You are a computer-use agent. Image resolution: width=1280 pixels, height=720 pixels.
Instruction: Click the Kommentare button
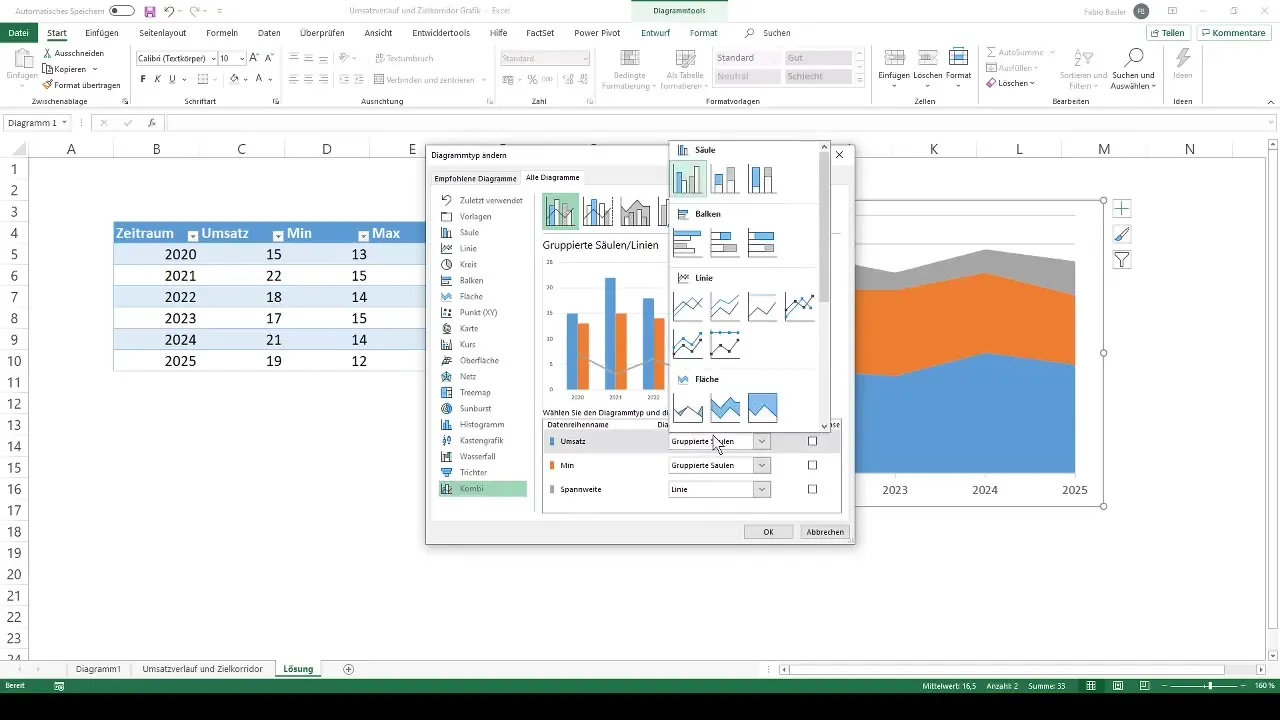click(1234, 33)
